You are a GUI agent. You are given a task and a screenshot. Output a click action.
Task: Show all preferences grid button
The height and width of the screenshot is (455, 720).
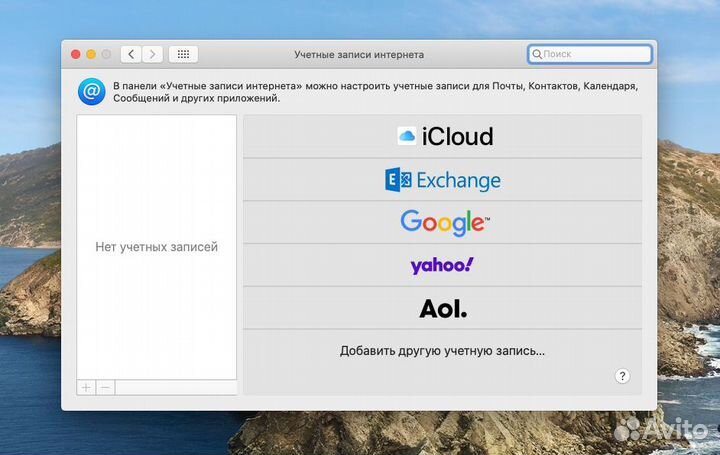(x=183, y=54)
